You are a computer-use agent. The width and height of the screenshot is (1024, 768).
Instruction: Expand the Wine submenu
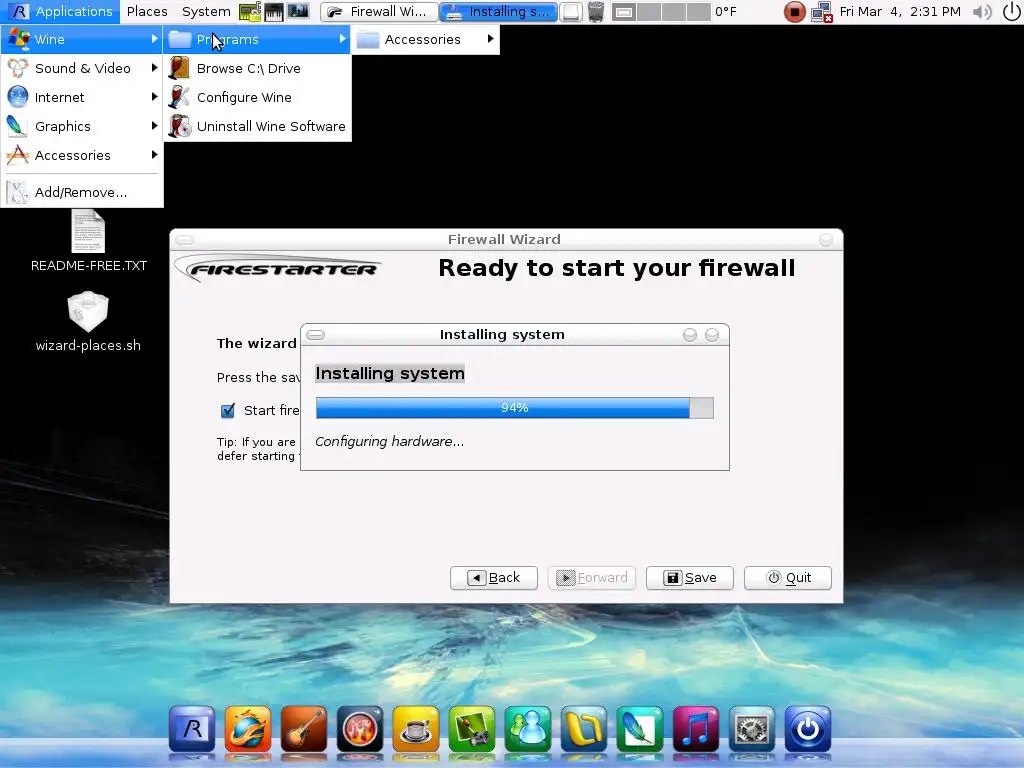[82, 39]
